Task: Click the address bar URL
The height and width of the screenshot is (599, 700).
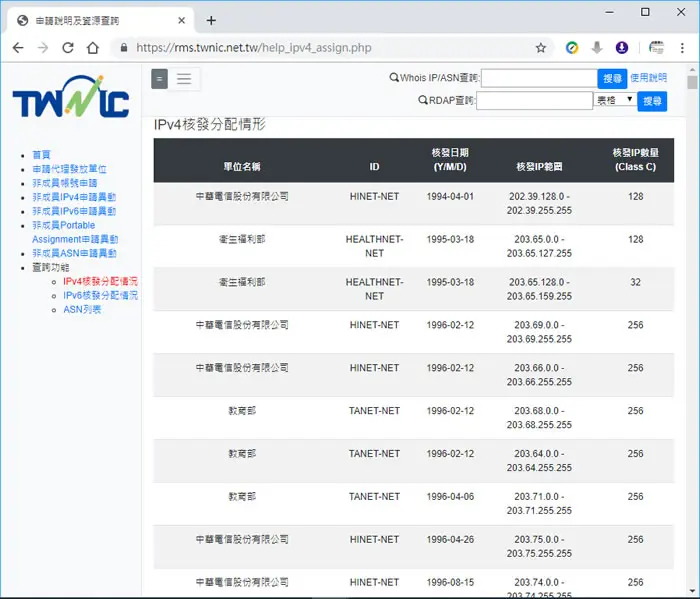Action: point(254,48)
